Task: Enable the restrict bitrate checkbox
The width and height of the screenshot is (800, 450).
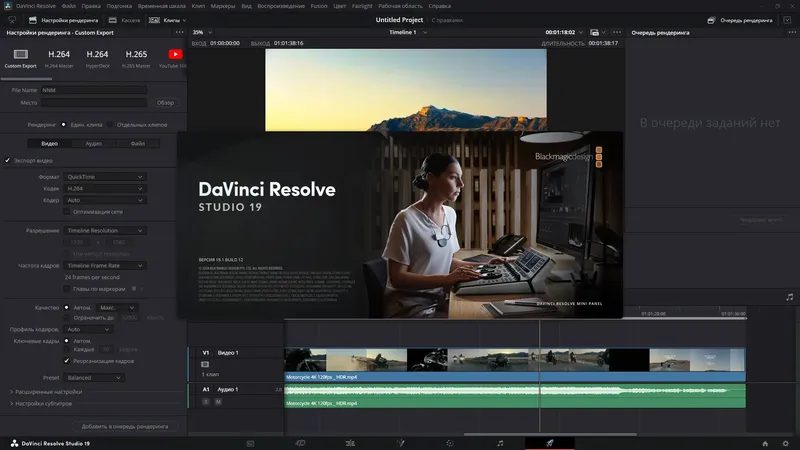Action: (x=66, y=317)
